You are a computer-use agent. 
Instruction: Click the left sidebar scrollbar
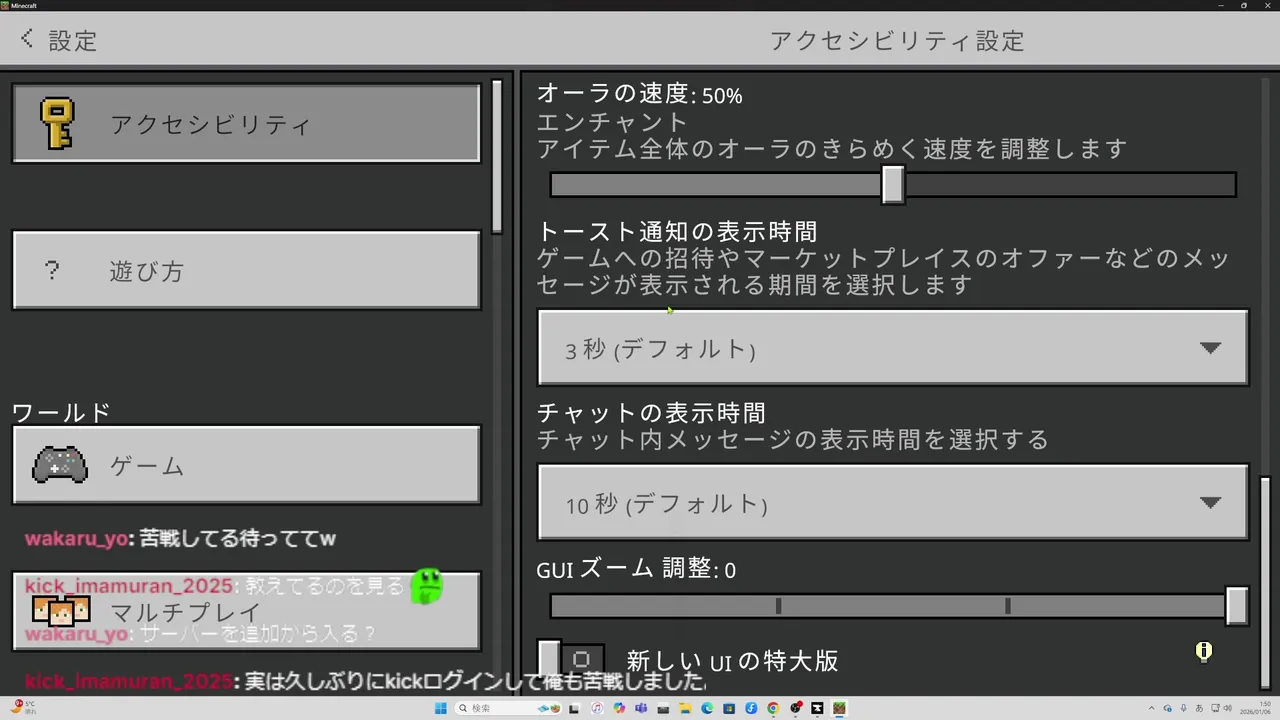point(497,157)
